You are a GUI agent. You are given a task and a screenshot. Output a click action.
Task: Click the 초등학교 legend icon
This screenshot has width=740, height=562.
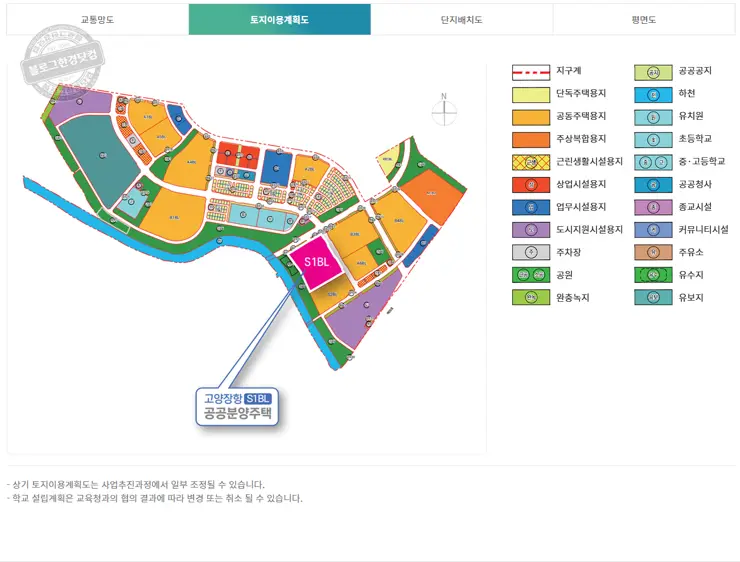tap(653, 140)
